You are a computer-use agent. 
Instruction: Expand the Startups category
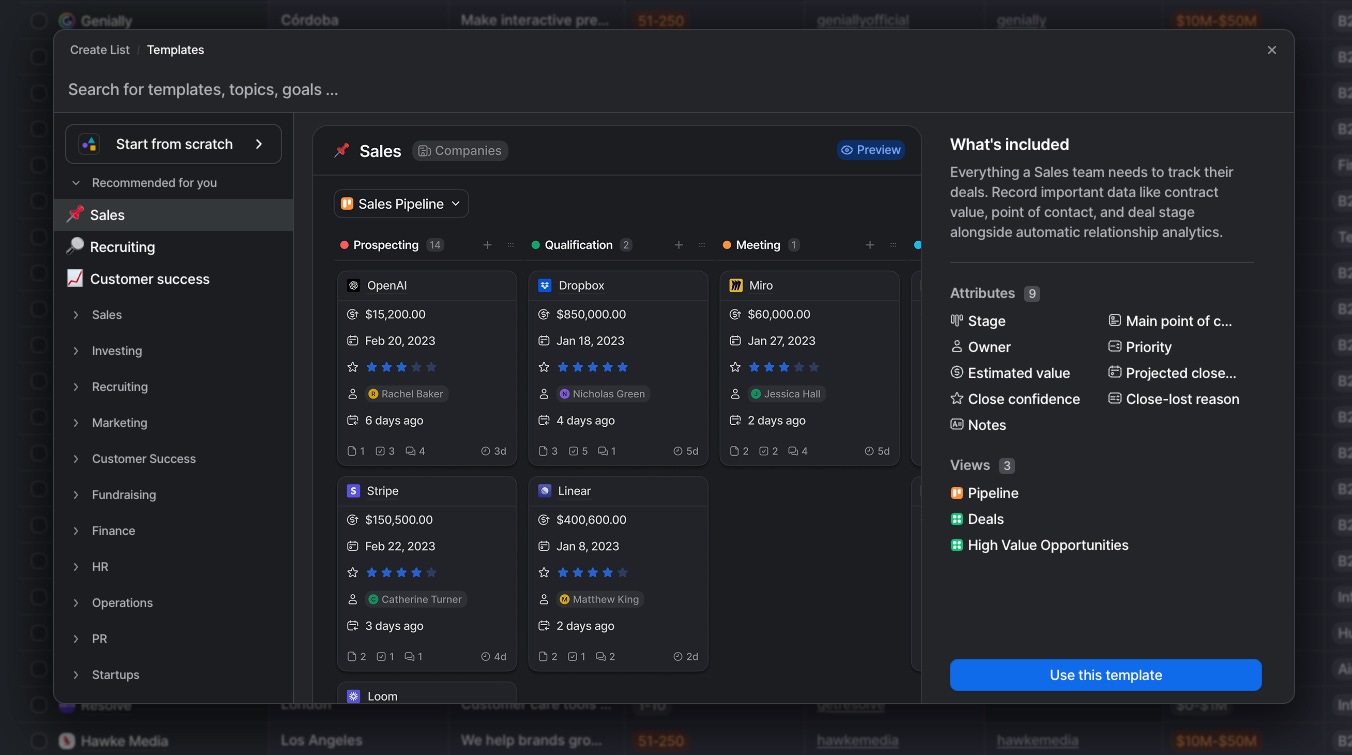click(x=76, y=675)
